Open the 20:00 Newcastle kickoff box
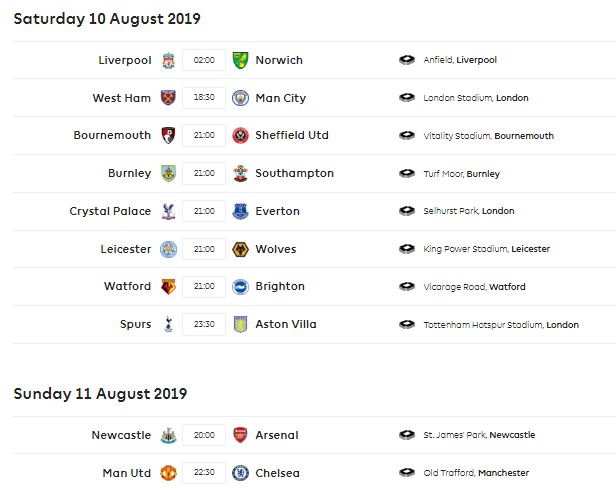616x490 pixels. (x=204, y=435)
